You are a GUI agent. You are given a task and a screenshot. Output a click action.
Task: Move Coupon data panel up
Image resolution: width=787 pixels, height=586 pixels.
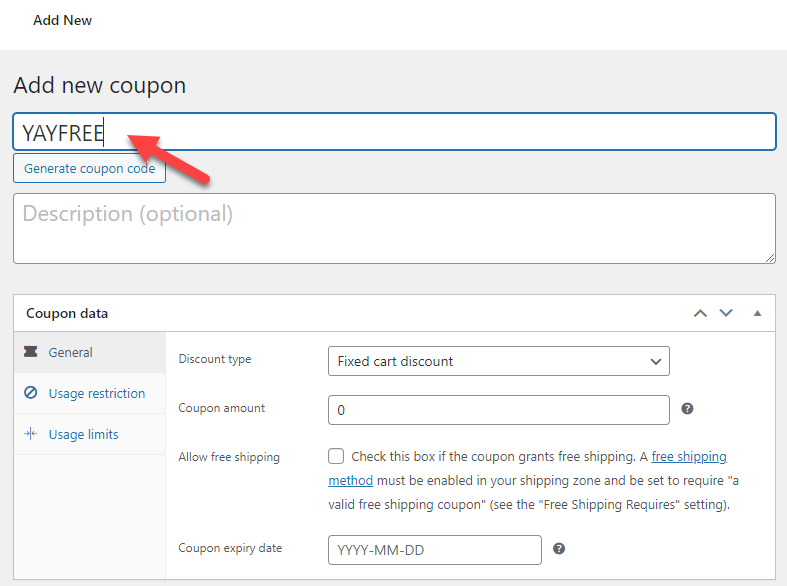(700, 314)
